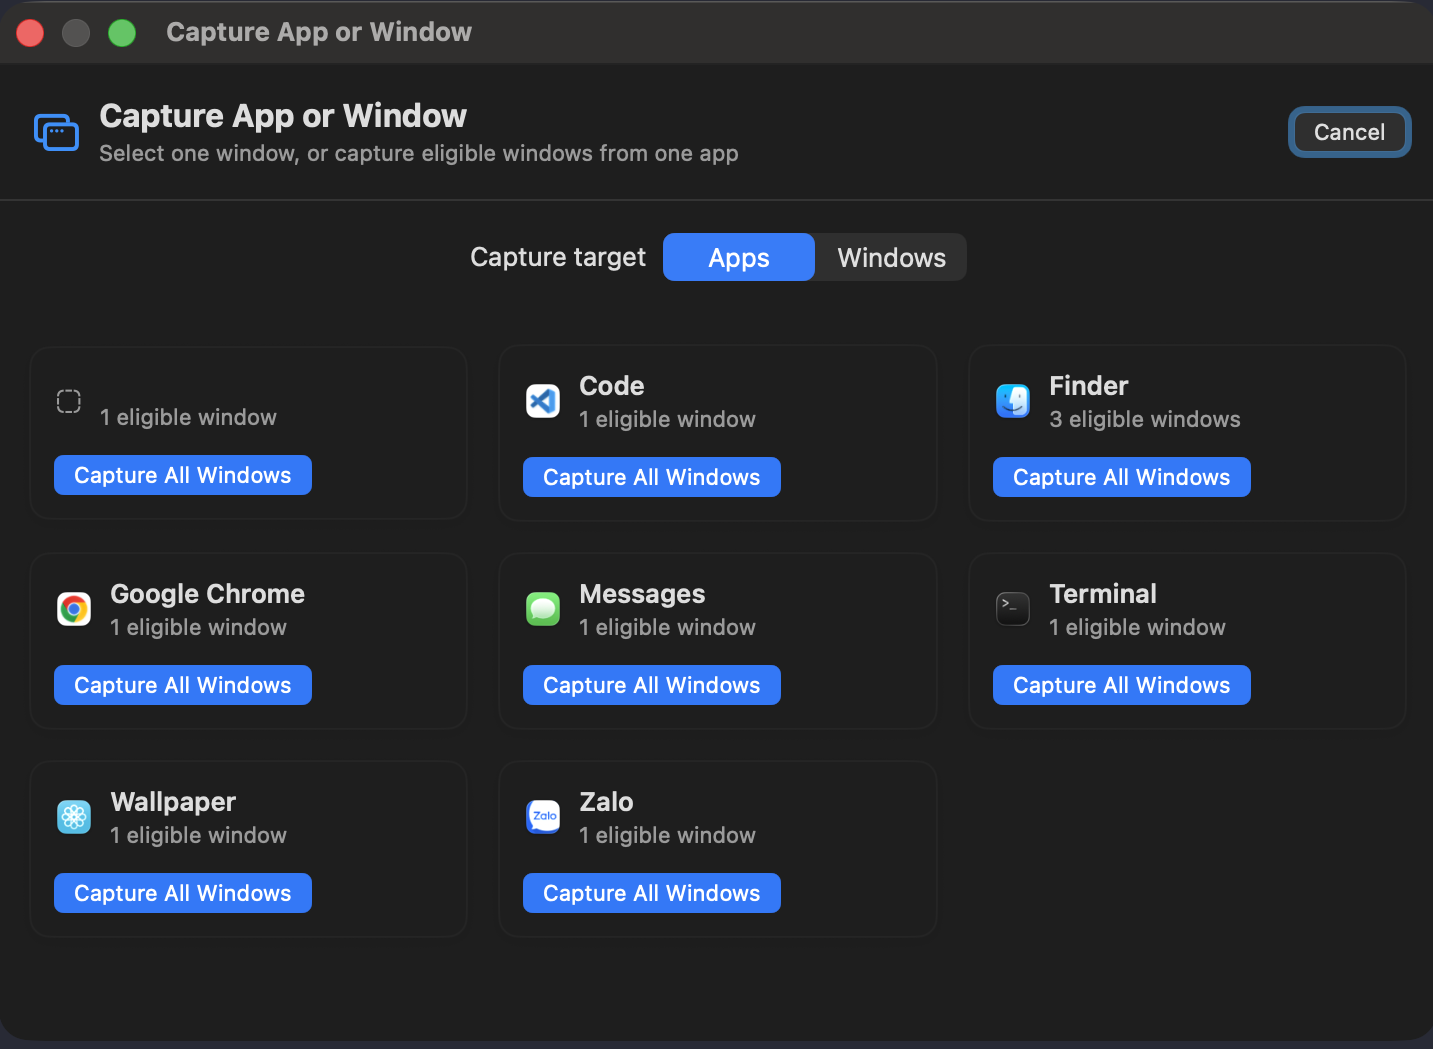Viewport: 1433px width, 1049px height.
Task: Click the Messages app icon
Action: tap(543, 609)
